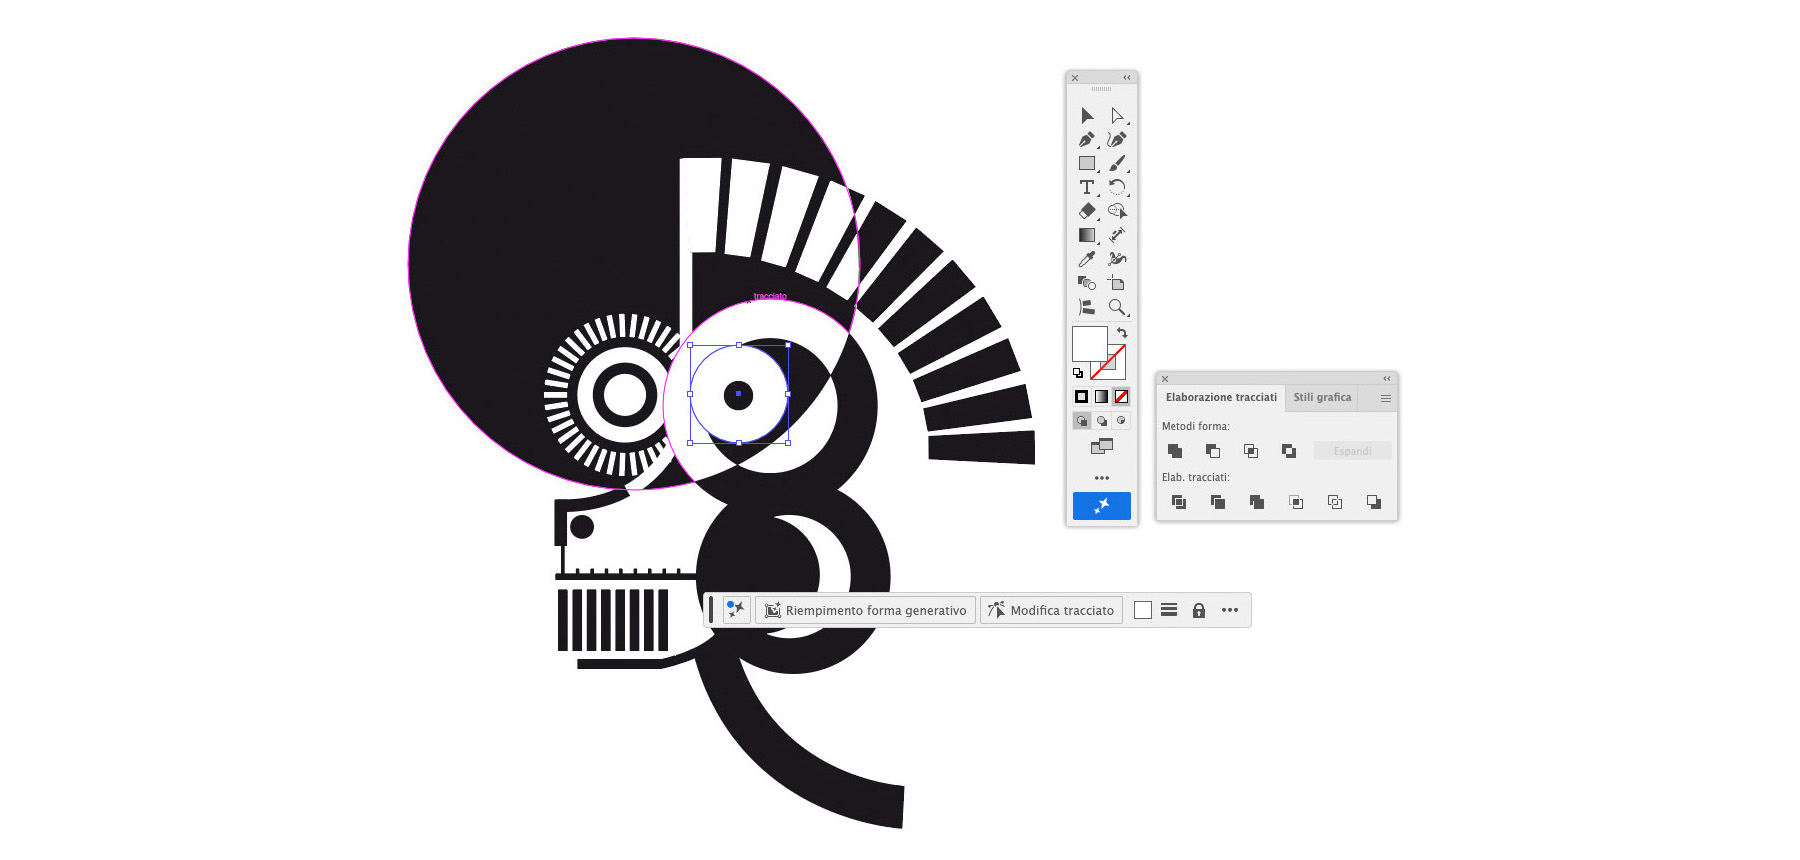Enable Draw Behind mode
The image size is (1800, 860).
(x=1102, y=421)
